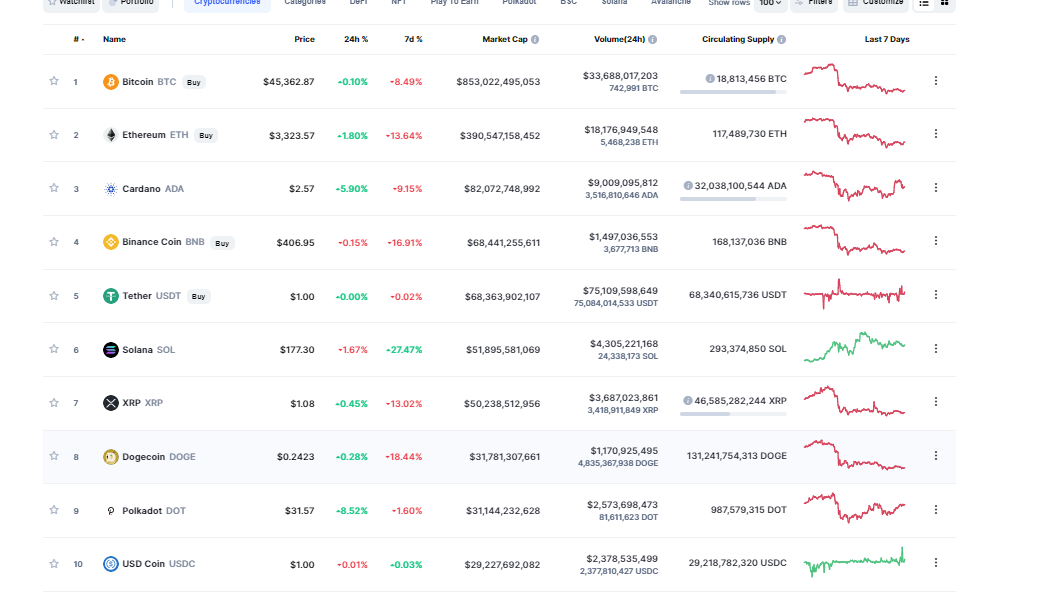This screenshot has height=595, width=1053.
Task: Click the USD Coin blue logo icon
Action: click(111, 563)
